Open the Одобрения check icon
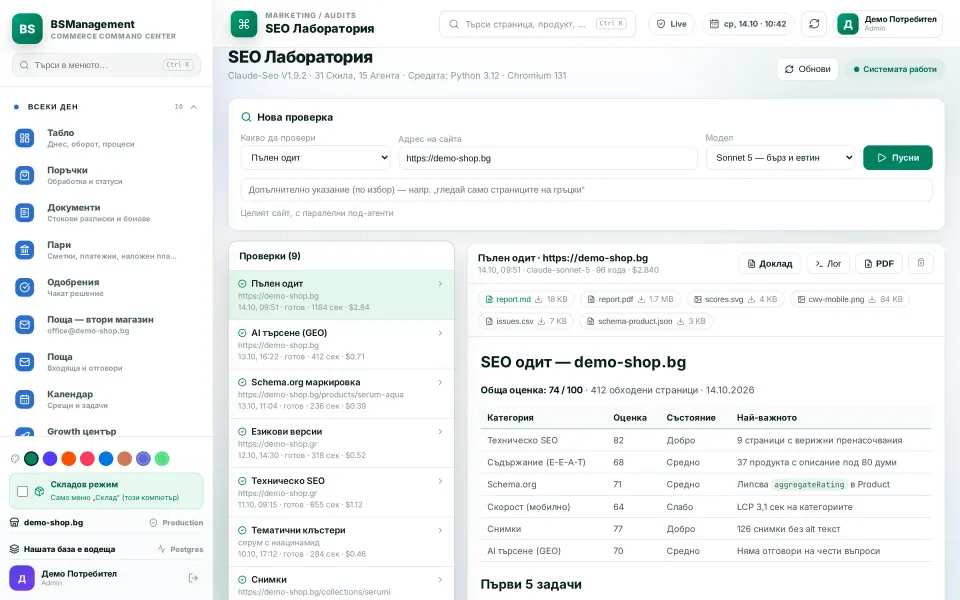This screenshot has height=600, width=960. pos(24,287)
